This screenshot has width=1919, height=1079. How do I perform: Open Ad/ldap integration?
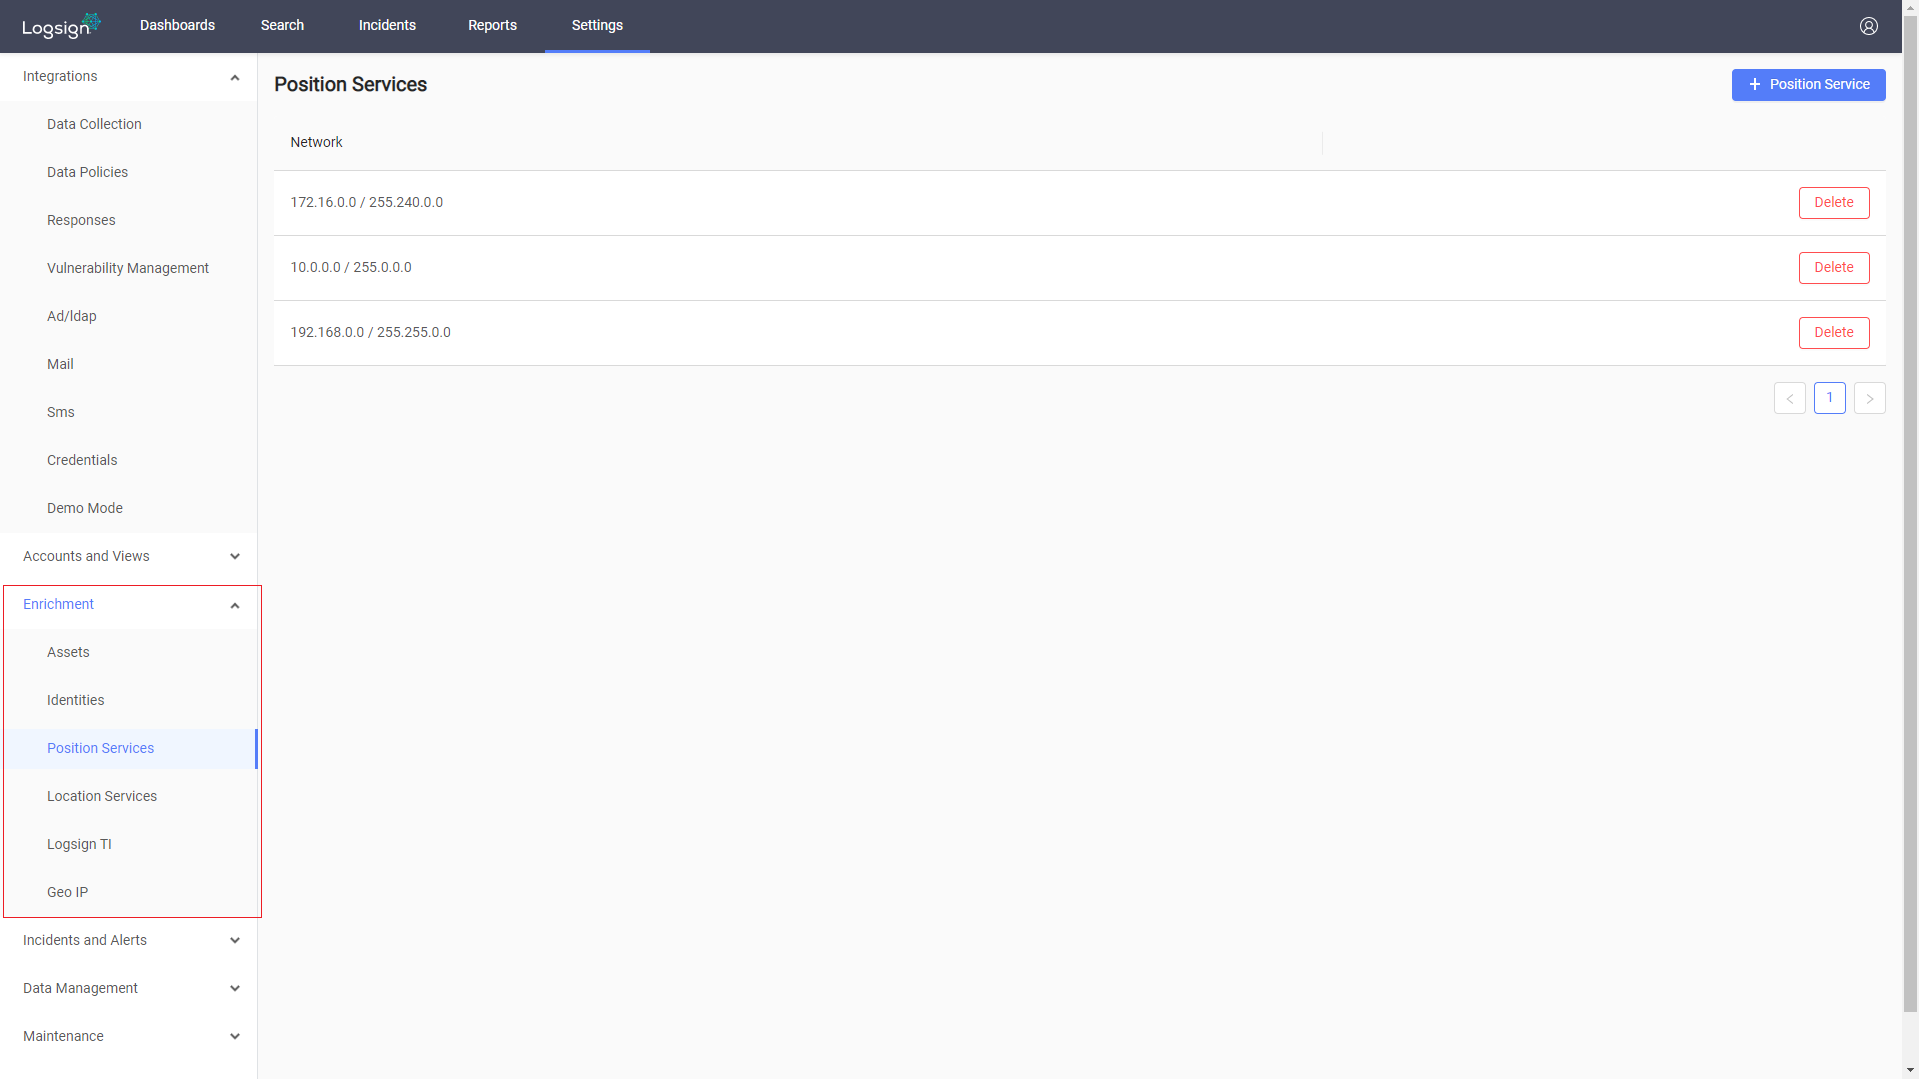pyautogui.click(x=129, y=317)
